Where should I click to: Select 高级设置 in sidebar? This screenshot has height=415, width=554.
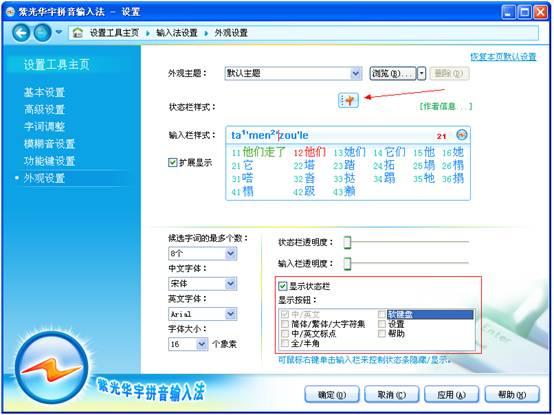(44, 109)
